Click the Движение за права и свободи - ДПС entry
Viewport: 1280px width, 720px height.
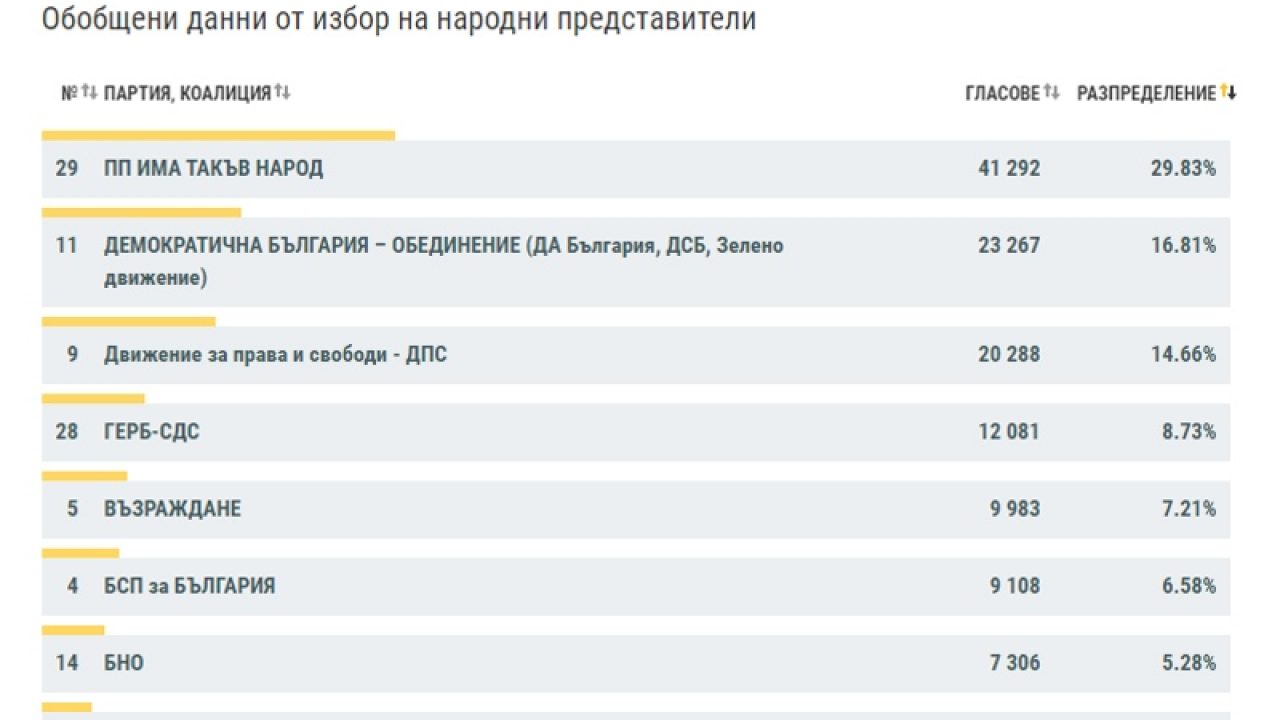[x=275, y=354]
